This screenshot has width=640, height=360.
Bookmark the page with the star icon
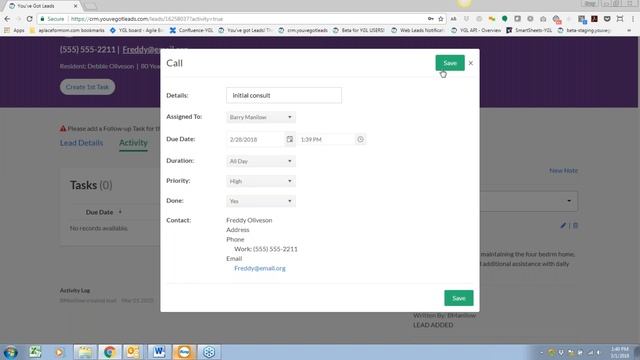pos(440,19)
